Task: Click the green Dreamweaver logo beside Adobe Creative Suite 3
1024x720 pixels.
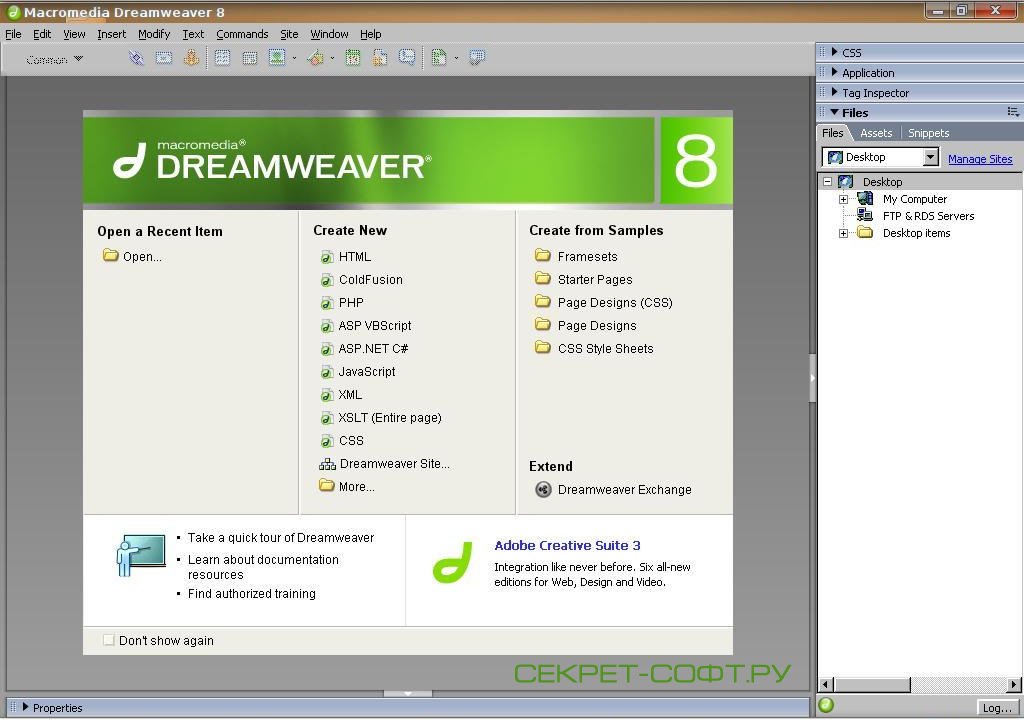Action: [452, 563]
